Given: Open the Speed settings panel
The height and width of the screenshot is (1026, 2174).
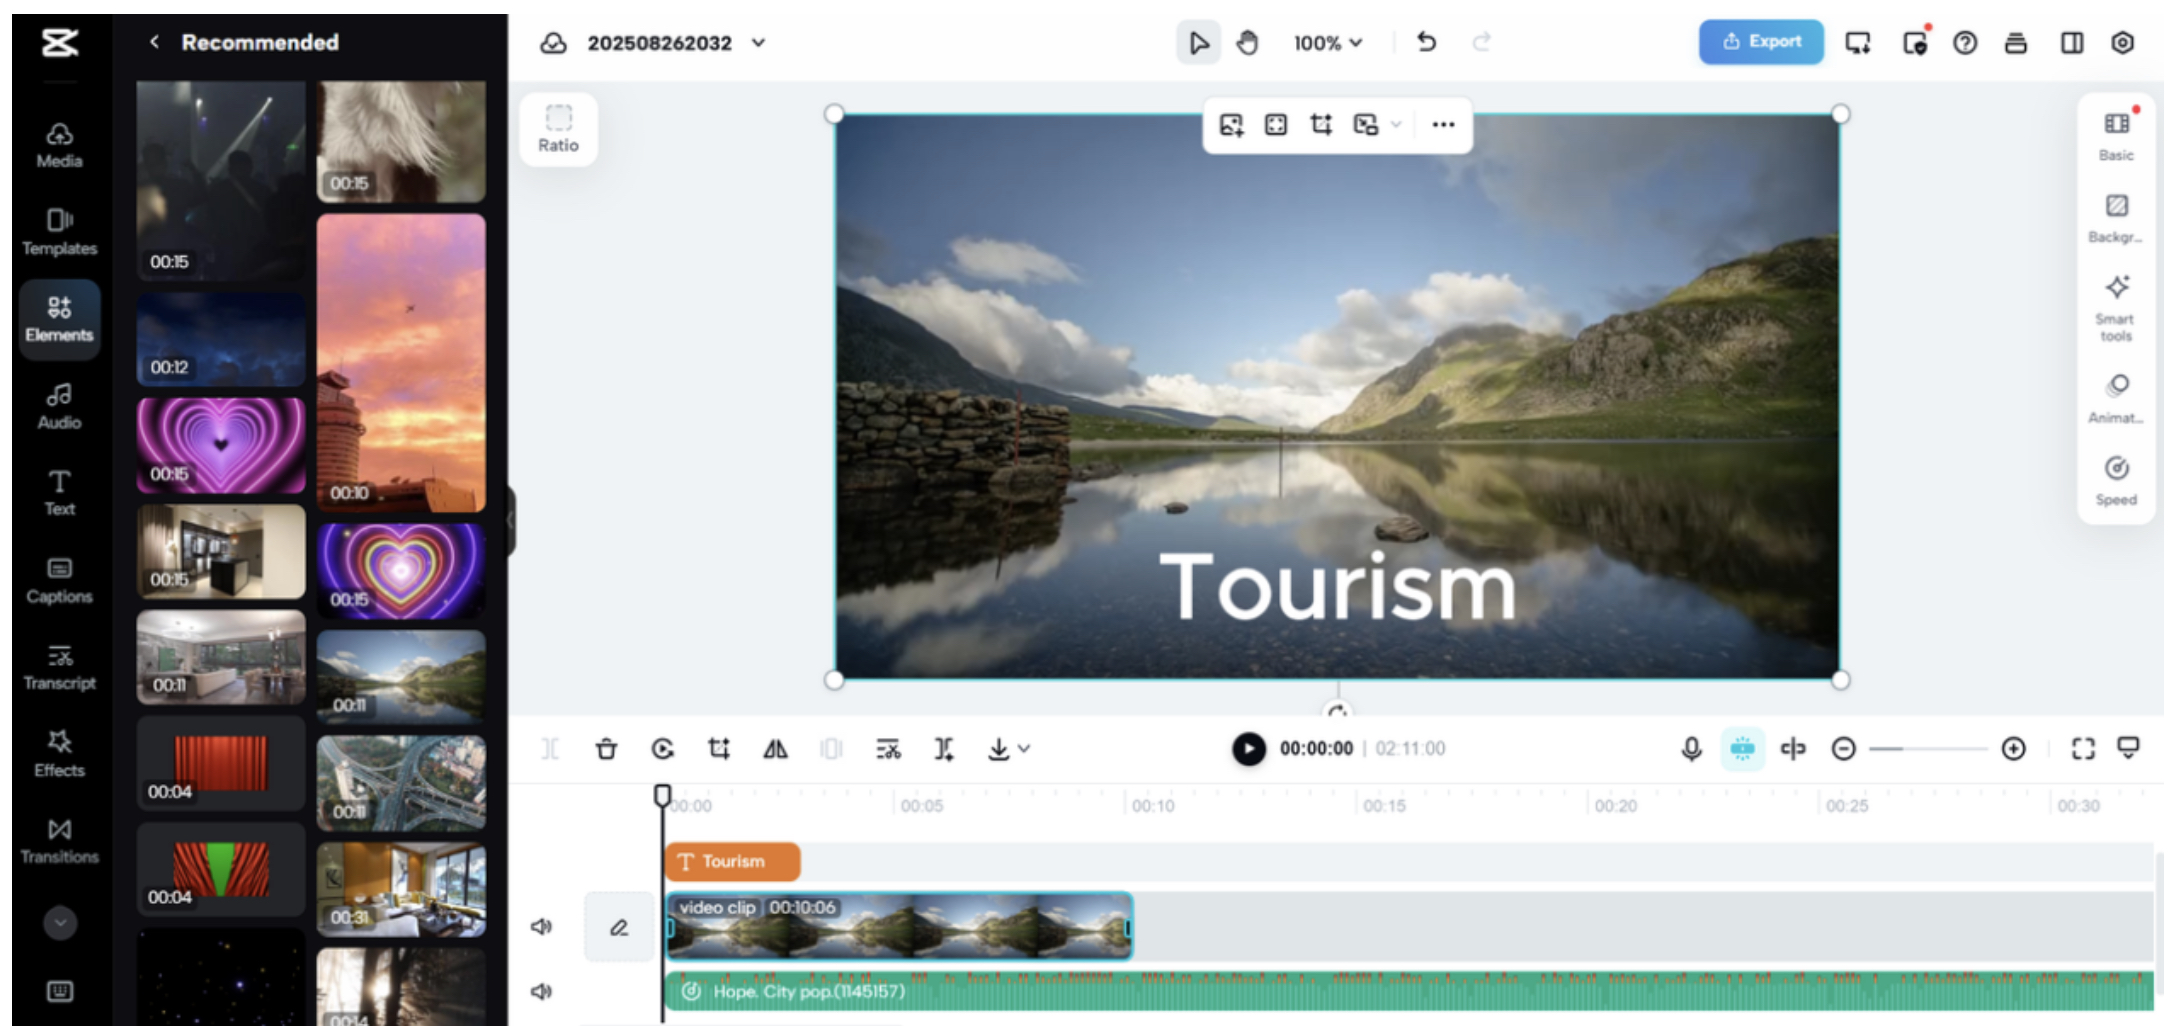Looking at the screenshot, I should click(2115, 480).
